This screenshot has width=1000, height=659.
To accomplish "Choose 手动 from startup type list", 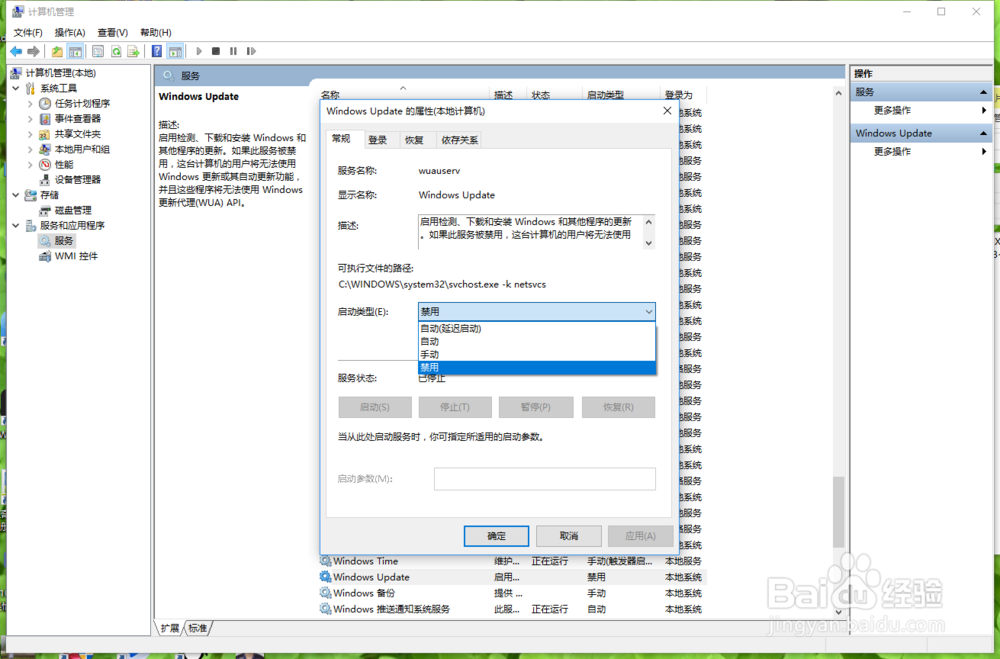I will coord(536,354).
